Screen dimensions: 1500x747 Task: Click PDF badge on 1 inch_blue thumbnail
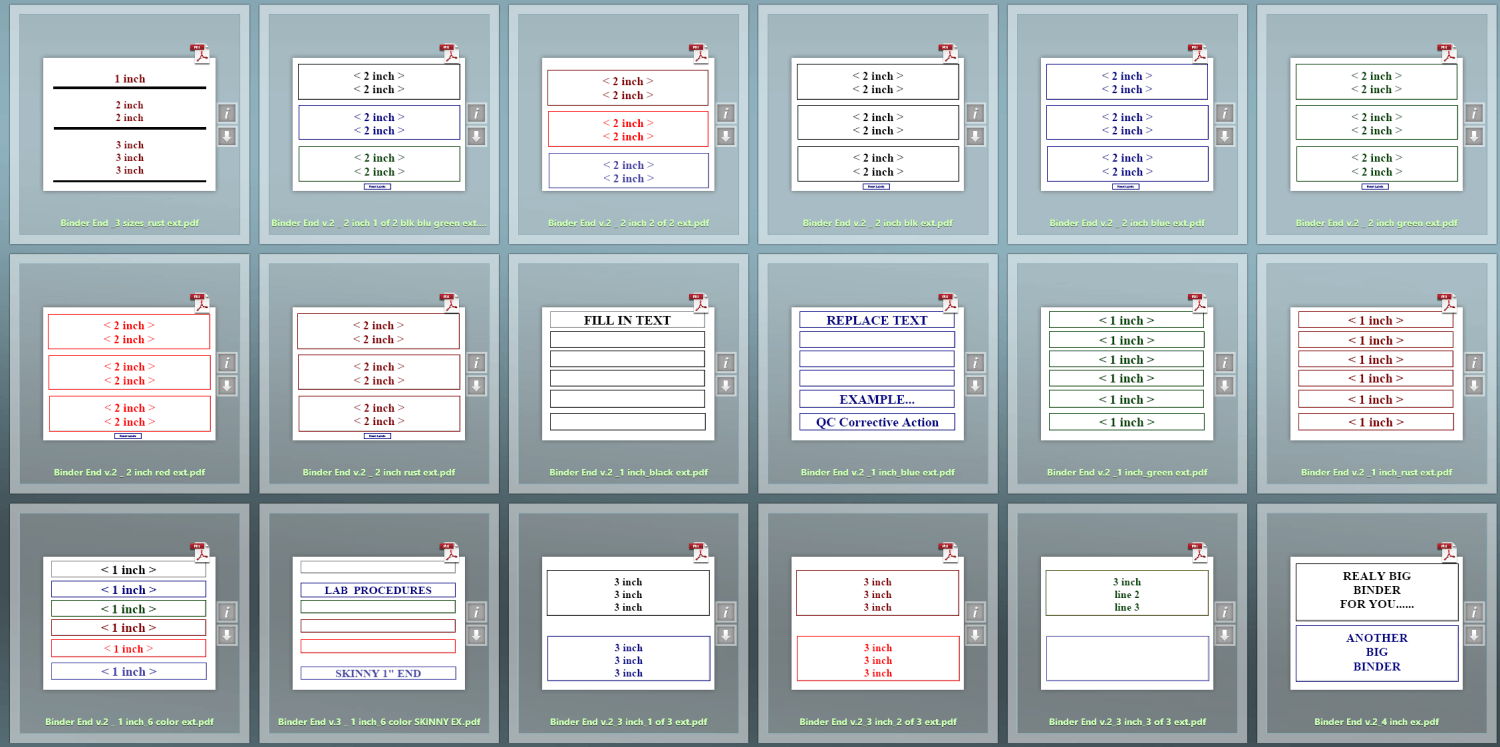[x=948, y=302]
